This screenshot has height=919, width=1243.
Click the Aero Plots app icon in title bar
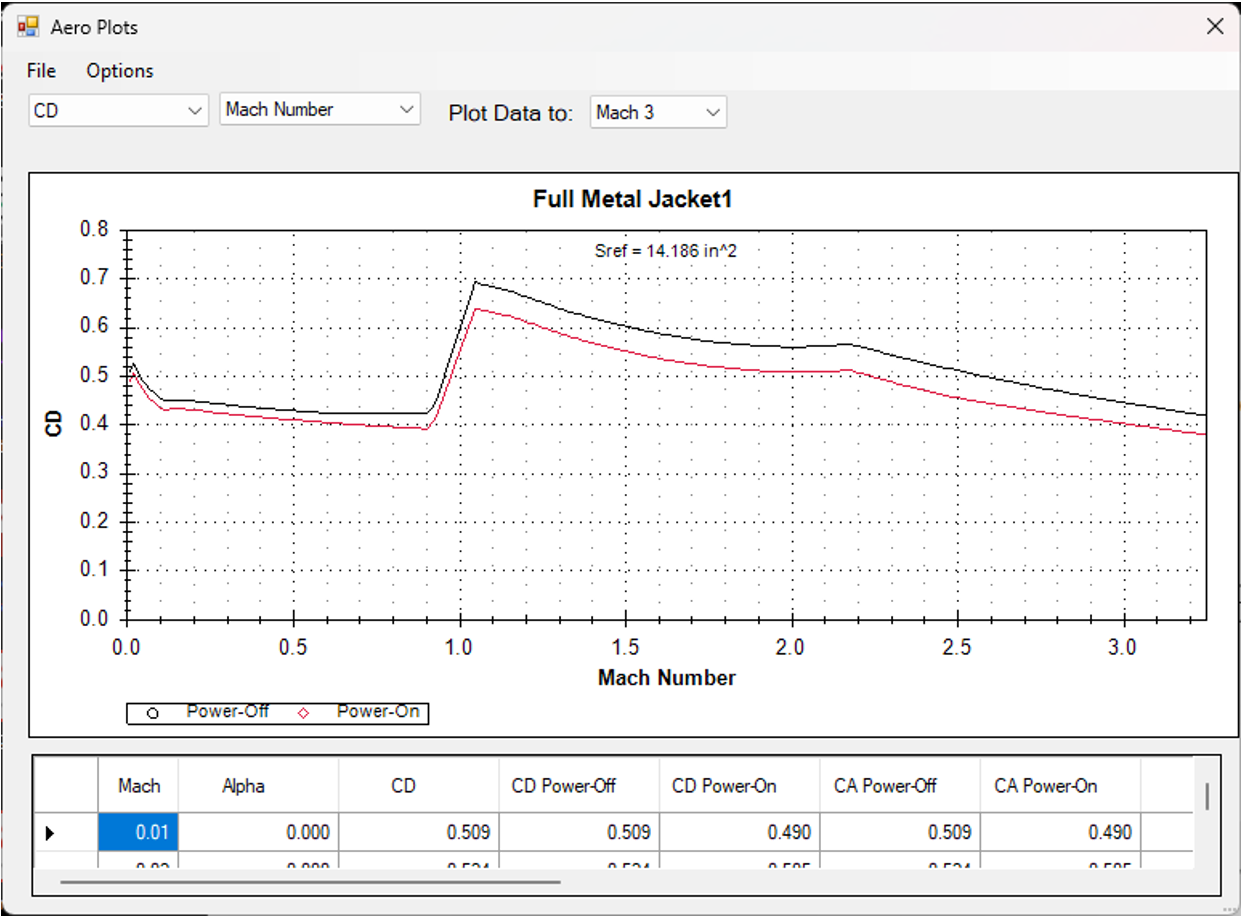click(28, 27)
